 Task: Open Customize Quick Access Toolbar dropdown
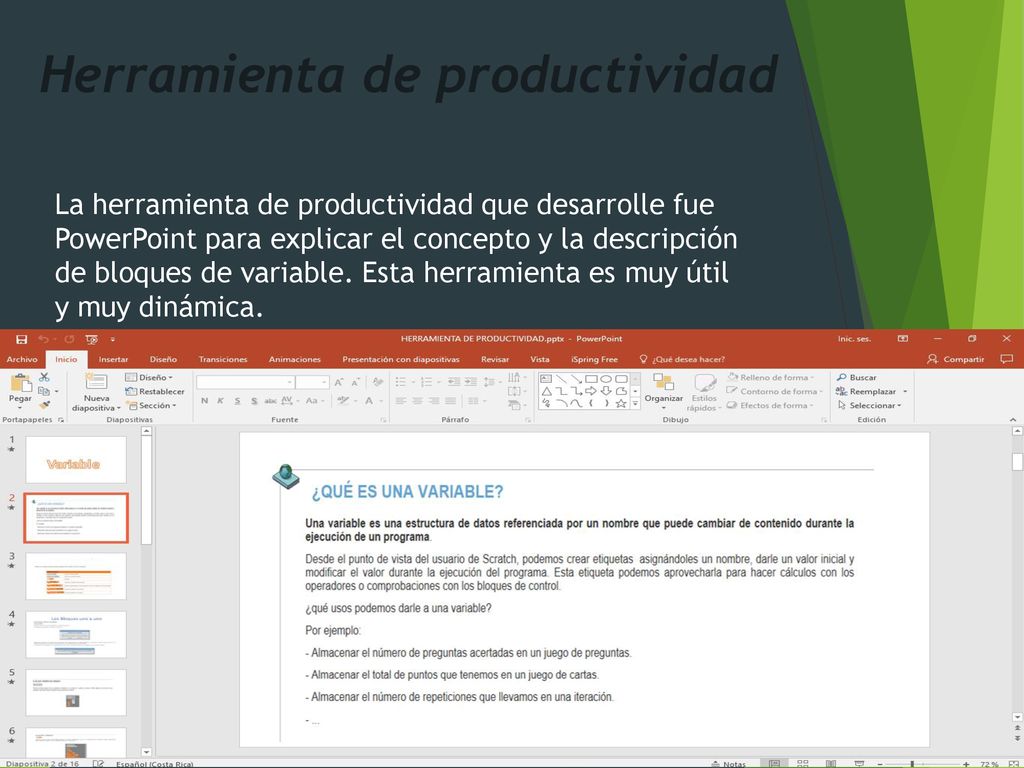[112, 339]
